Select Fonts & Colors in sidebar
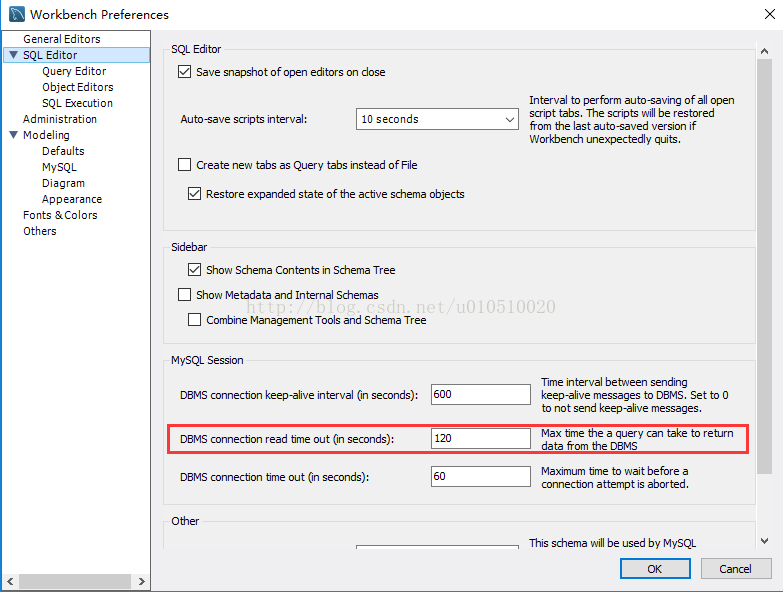The height and width of the screenshot is (592, 783). point(60,215)
